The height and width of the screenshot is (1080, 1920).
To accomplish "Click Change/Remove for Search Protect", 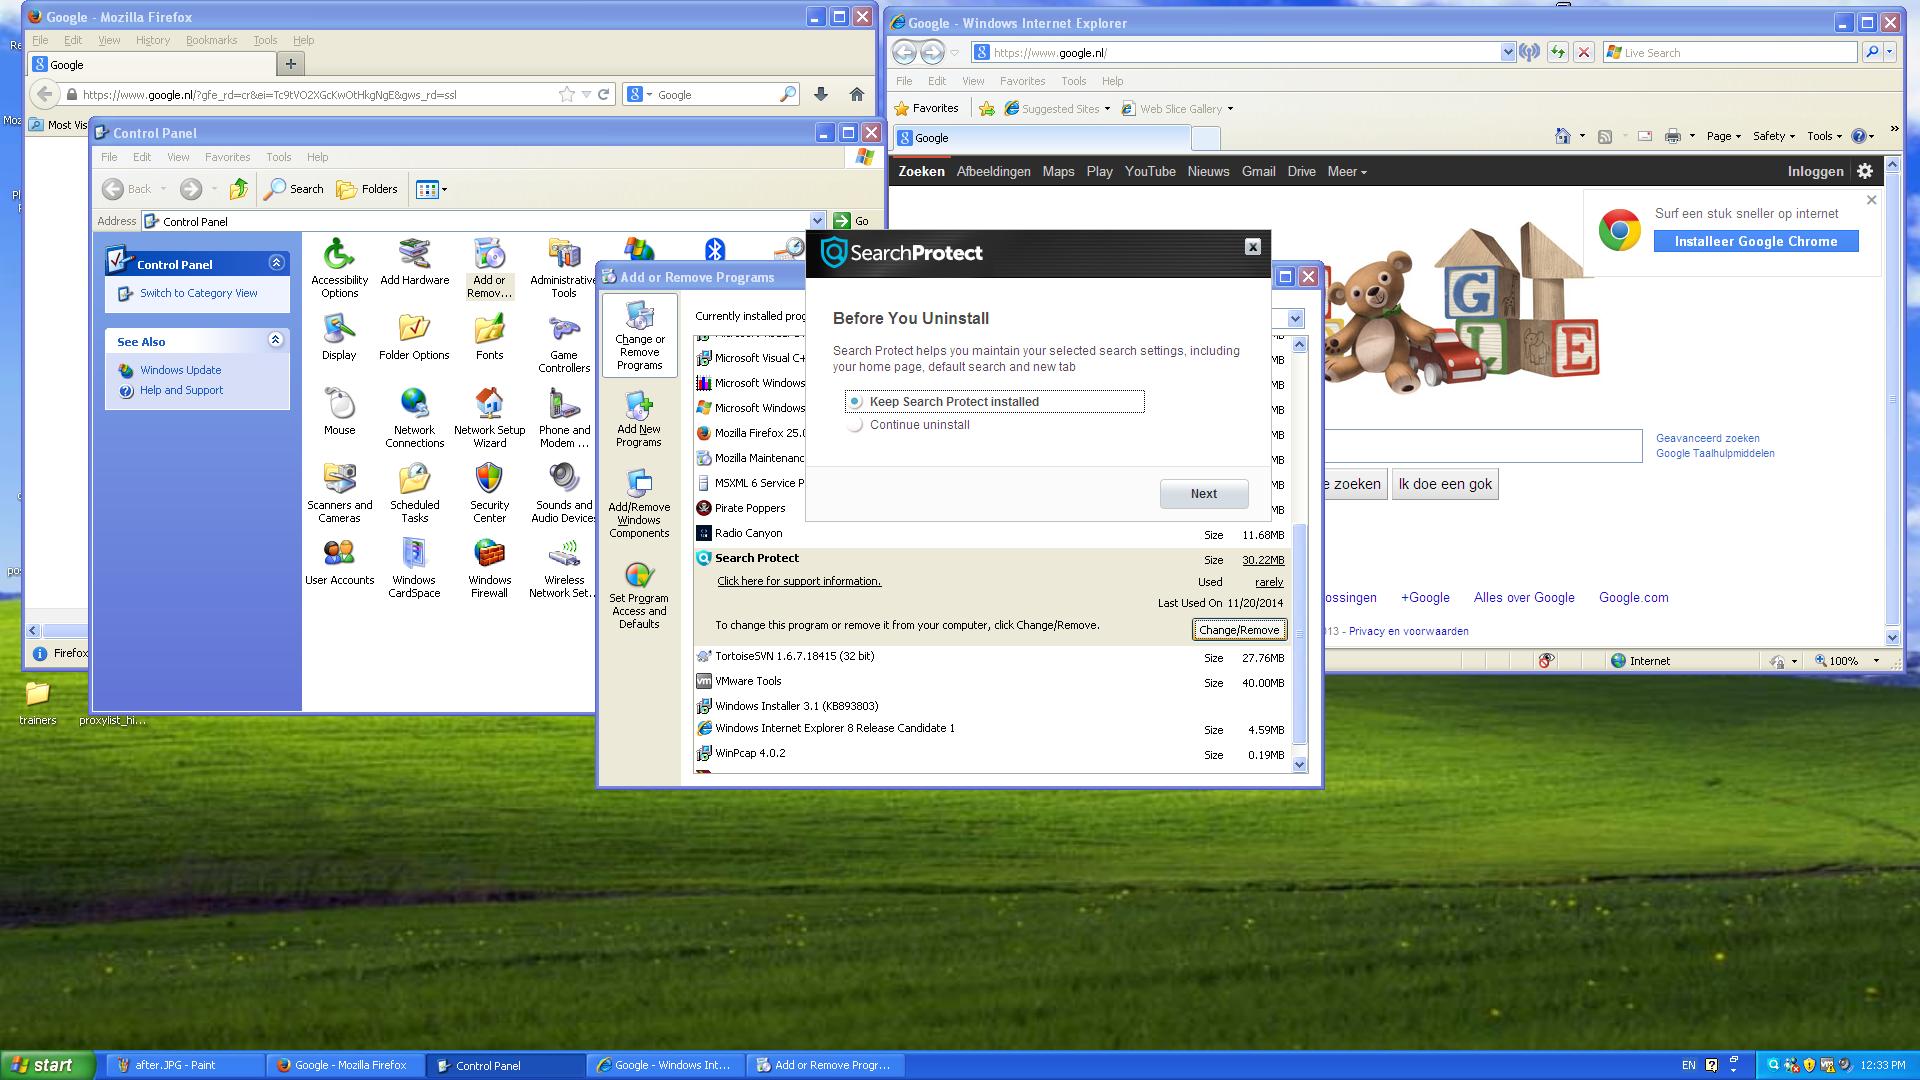I will [1239, 630].
